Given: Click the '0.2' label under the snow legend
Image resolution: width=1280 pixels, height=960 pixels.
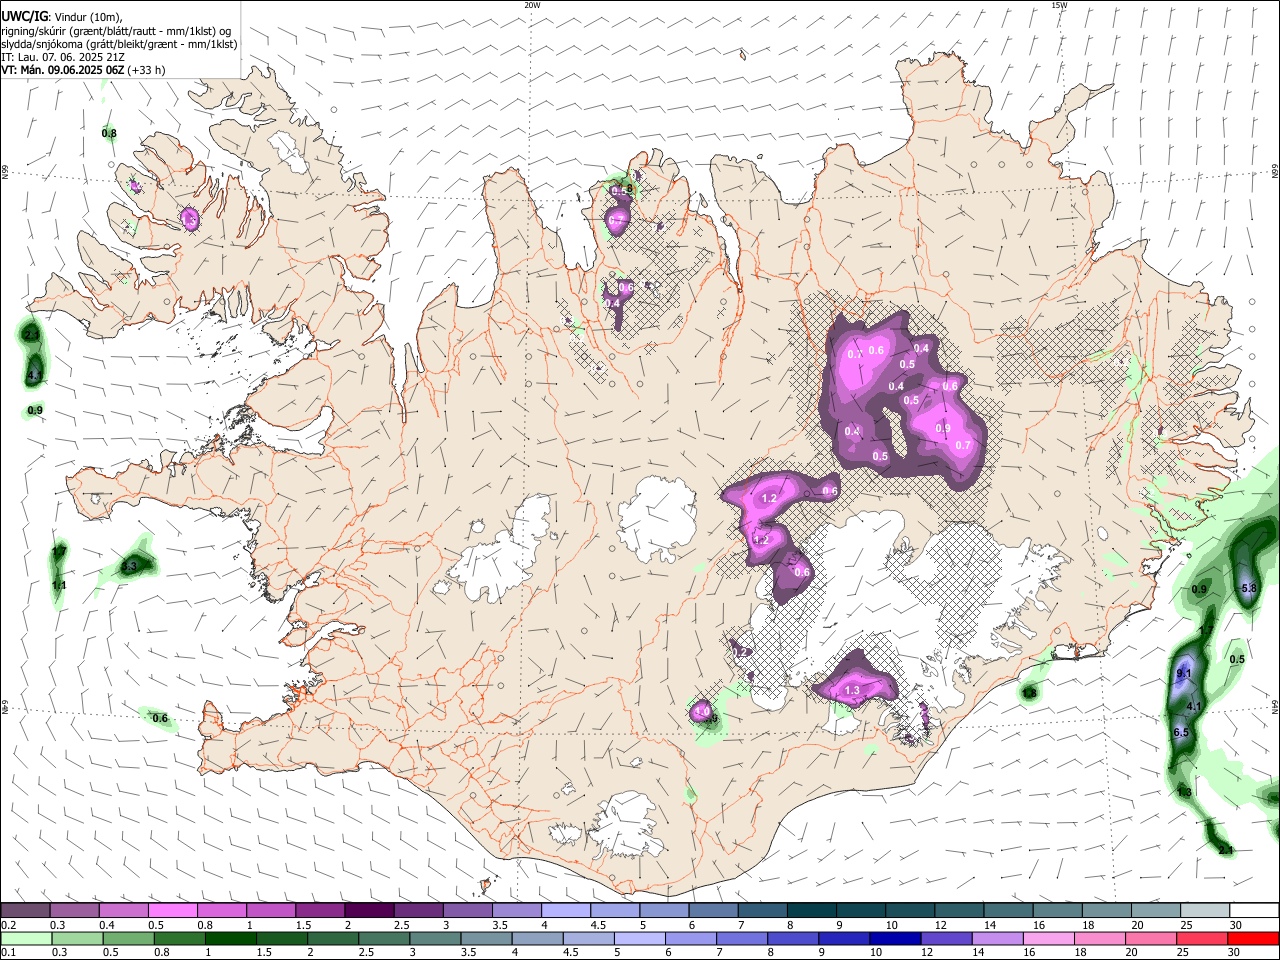Looking at the screenshot, I should (8, 925).
